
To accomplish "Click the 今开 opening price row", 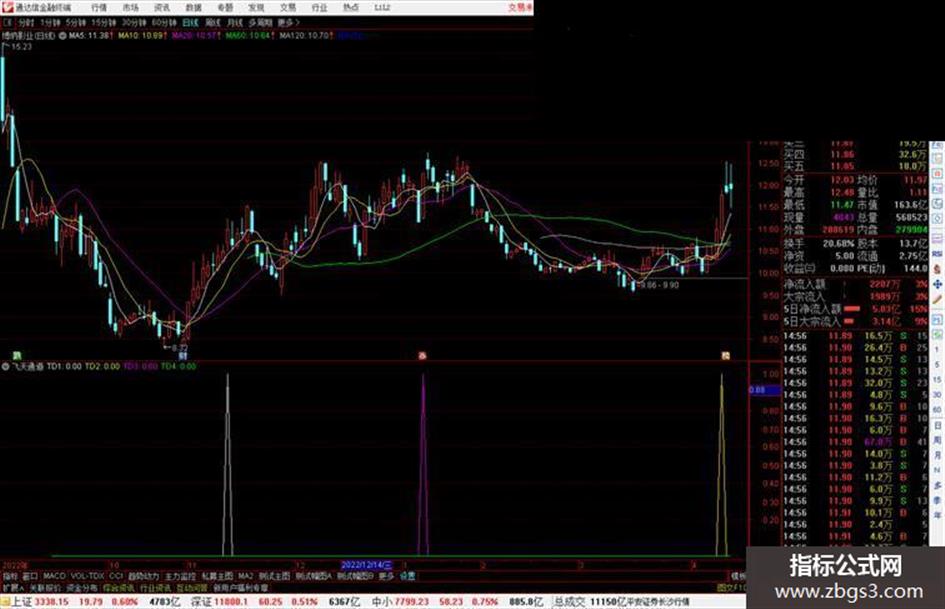I will [819, 180].
